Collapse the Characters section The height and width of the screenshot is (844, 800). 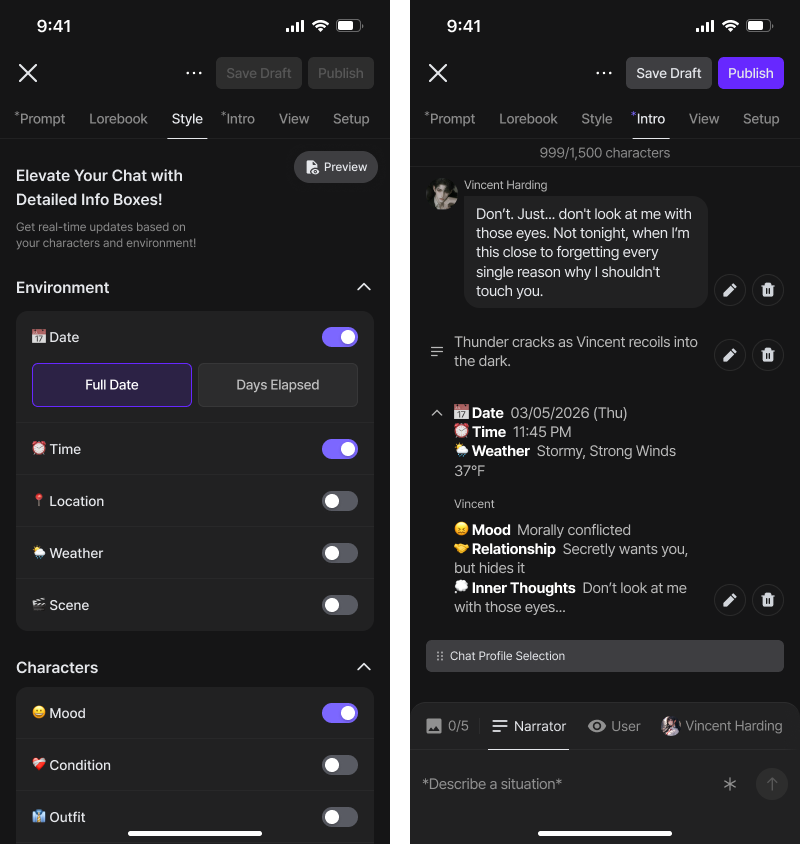coord(364,667)
